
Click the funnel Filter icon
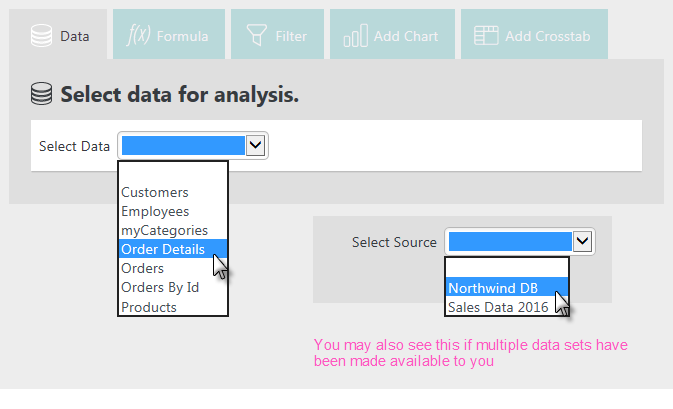[257, 35]
